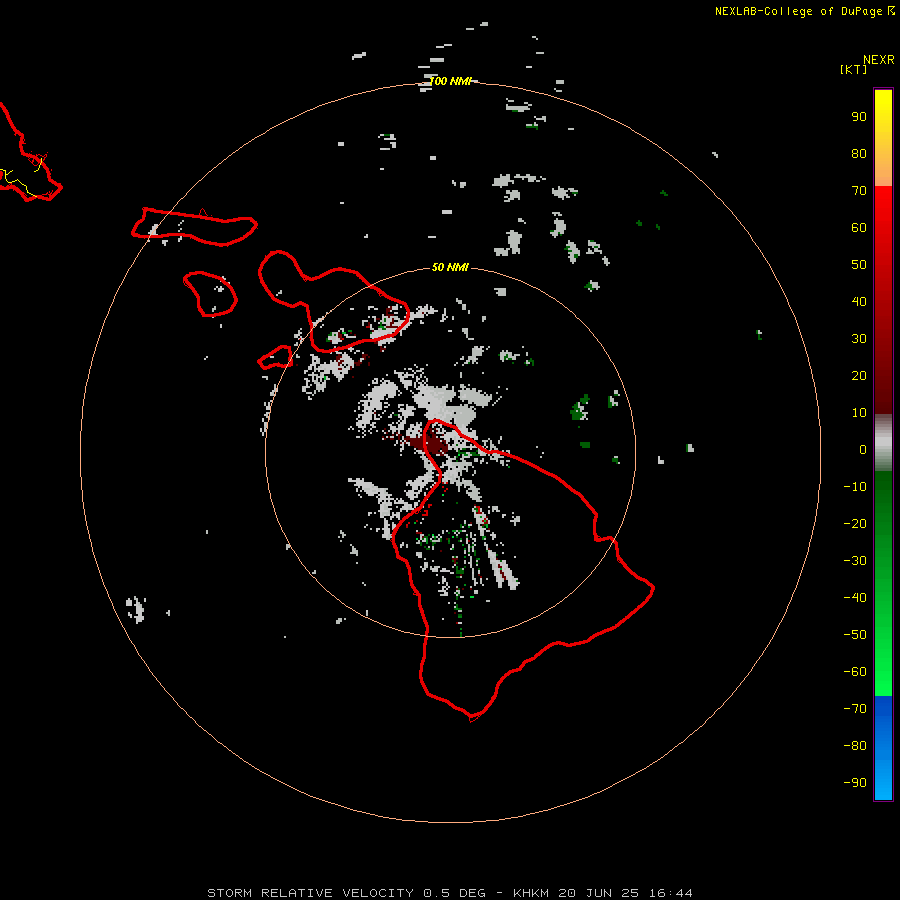Click the 20 value on the velocity scale
900x900 pixels.
pos(859,375)
